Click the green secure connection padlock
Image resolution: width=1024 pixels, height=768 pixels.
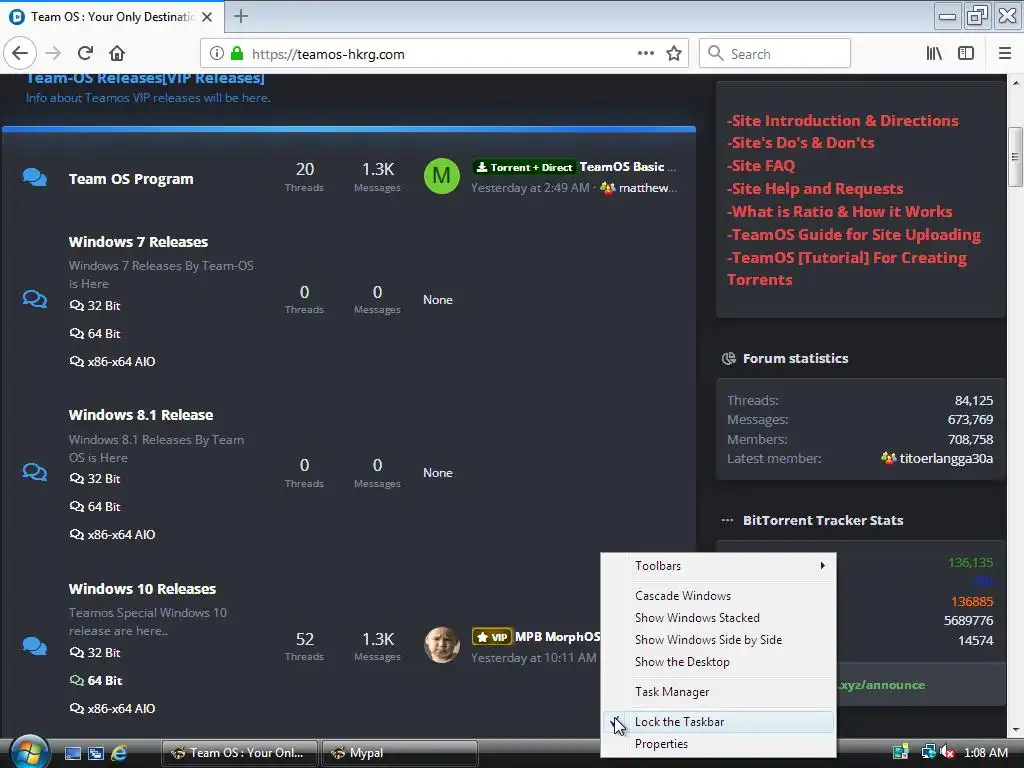click(237, 54)
